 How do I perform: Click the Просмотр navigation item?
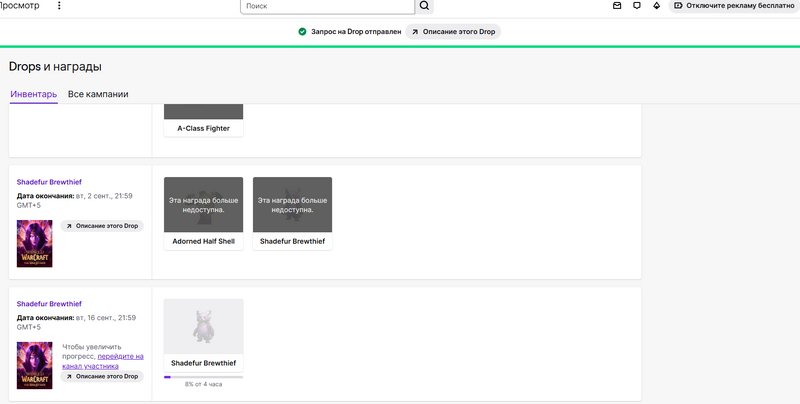click(x=20, y=6)
